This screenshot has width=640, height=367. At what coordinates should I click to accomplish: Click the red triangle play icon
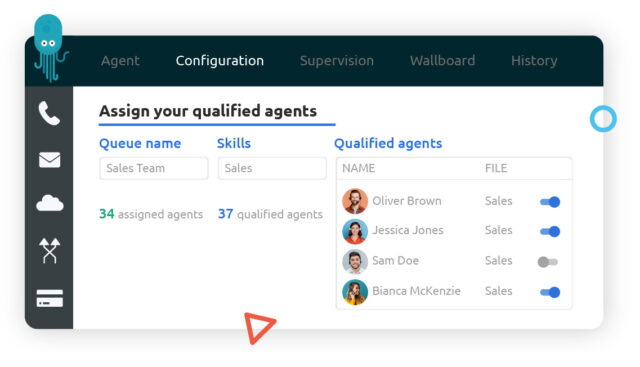pyautogui.click(x=259, y=327)
